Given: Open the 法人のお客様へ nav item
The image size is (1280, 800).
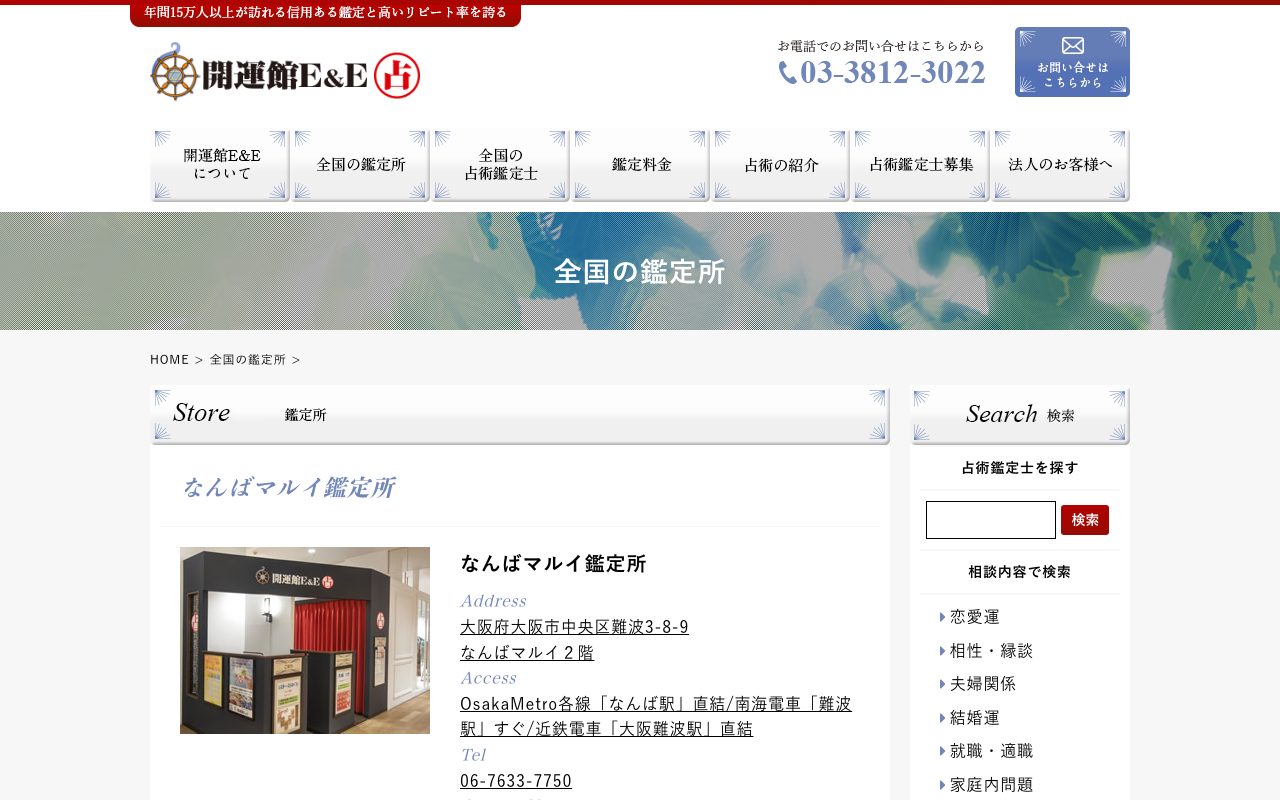Looking at the screenshot, I should point(1060,166).
